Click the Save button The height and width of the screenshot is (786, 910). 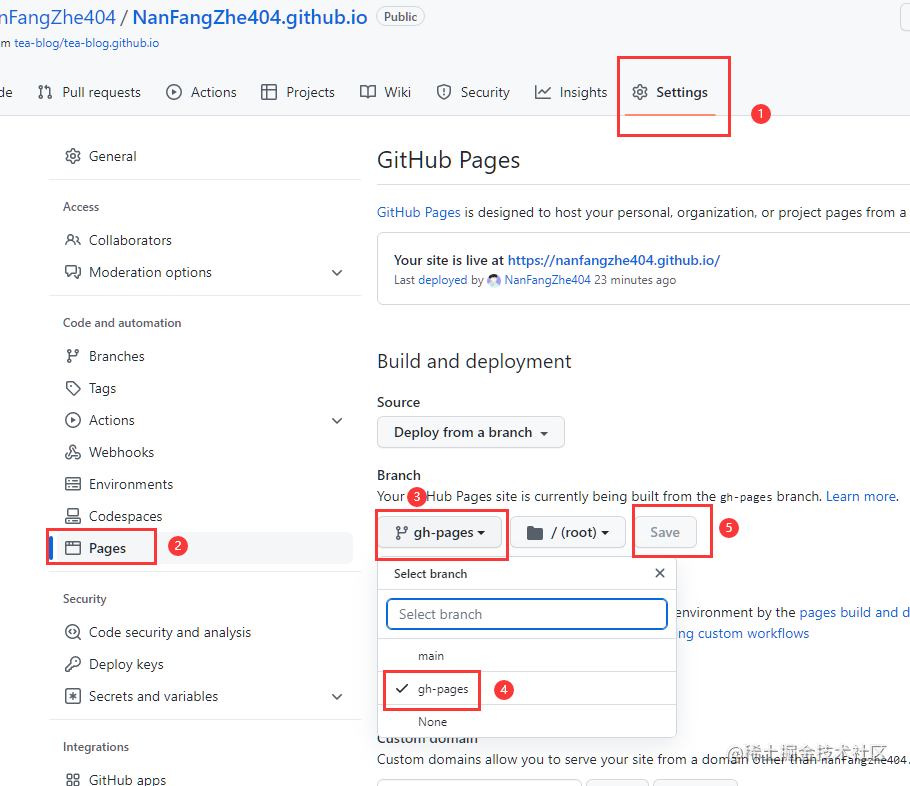coord(665,532)
